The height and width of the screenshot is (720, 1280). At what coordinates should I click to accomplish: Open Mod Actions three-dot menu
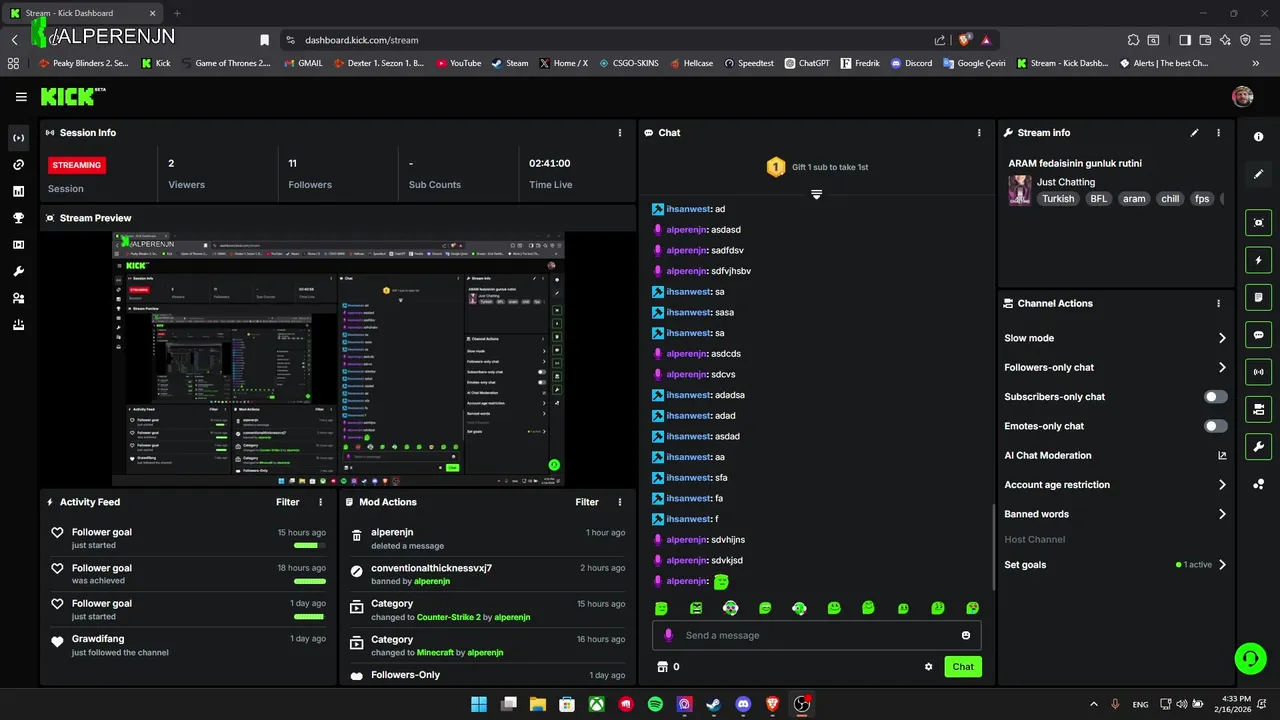point(619,502)
